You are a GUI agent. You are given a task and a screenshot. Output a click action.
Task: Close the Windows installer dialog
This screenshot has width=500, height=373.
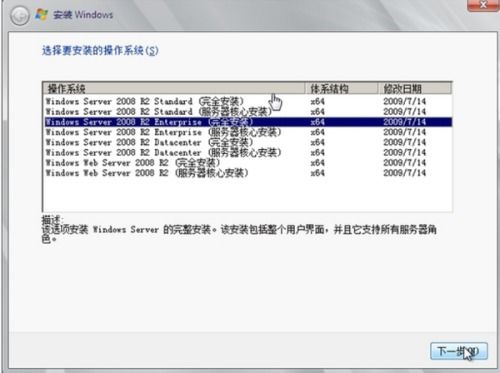(483, 5)
